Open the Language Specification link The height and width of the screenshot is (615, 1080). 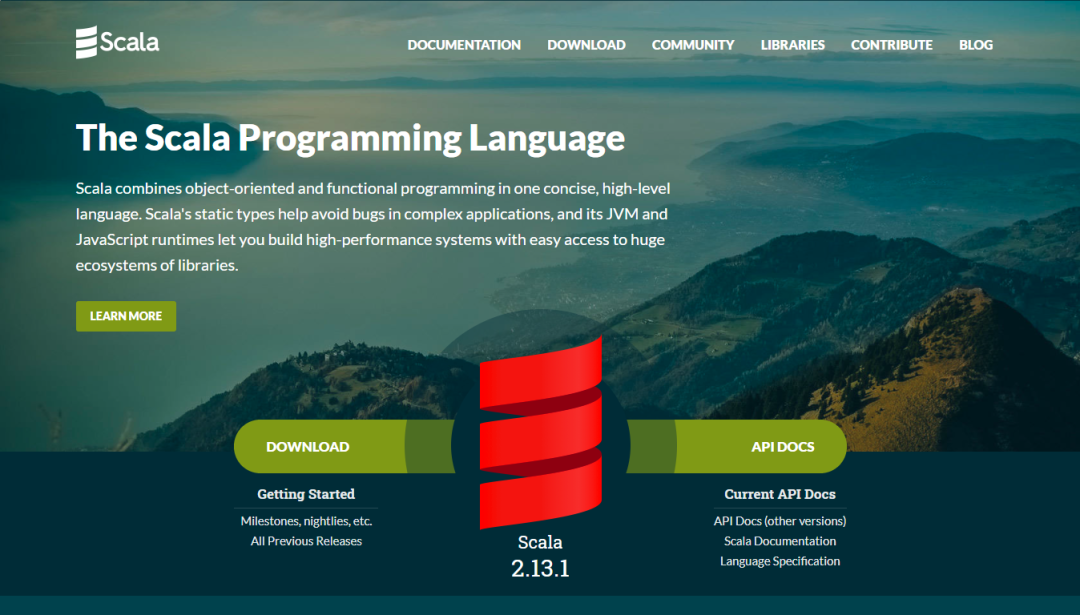[x=780, y=561]
